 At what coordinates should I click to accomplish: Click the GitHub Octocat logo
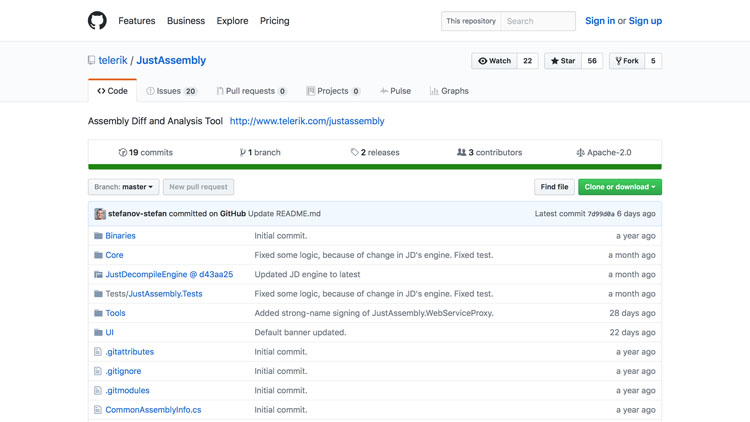click(97, 21)
